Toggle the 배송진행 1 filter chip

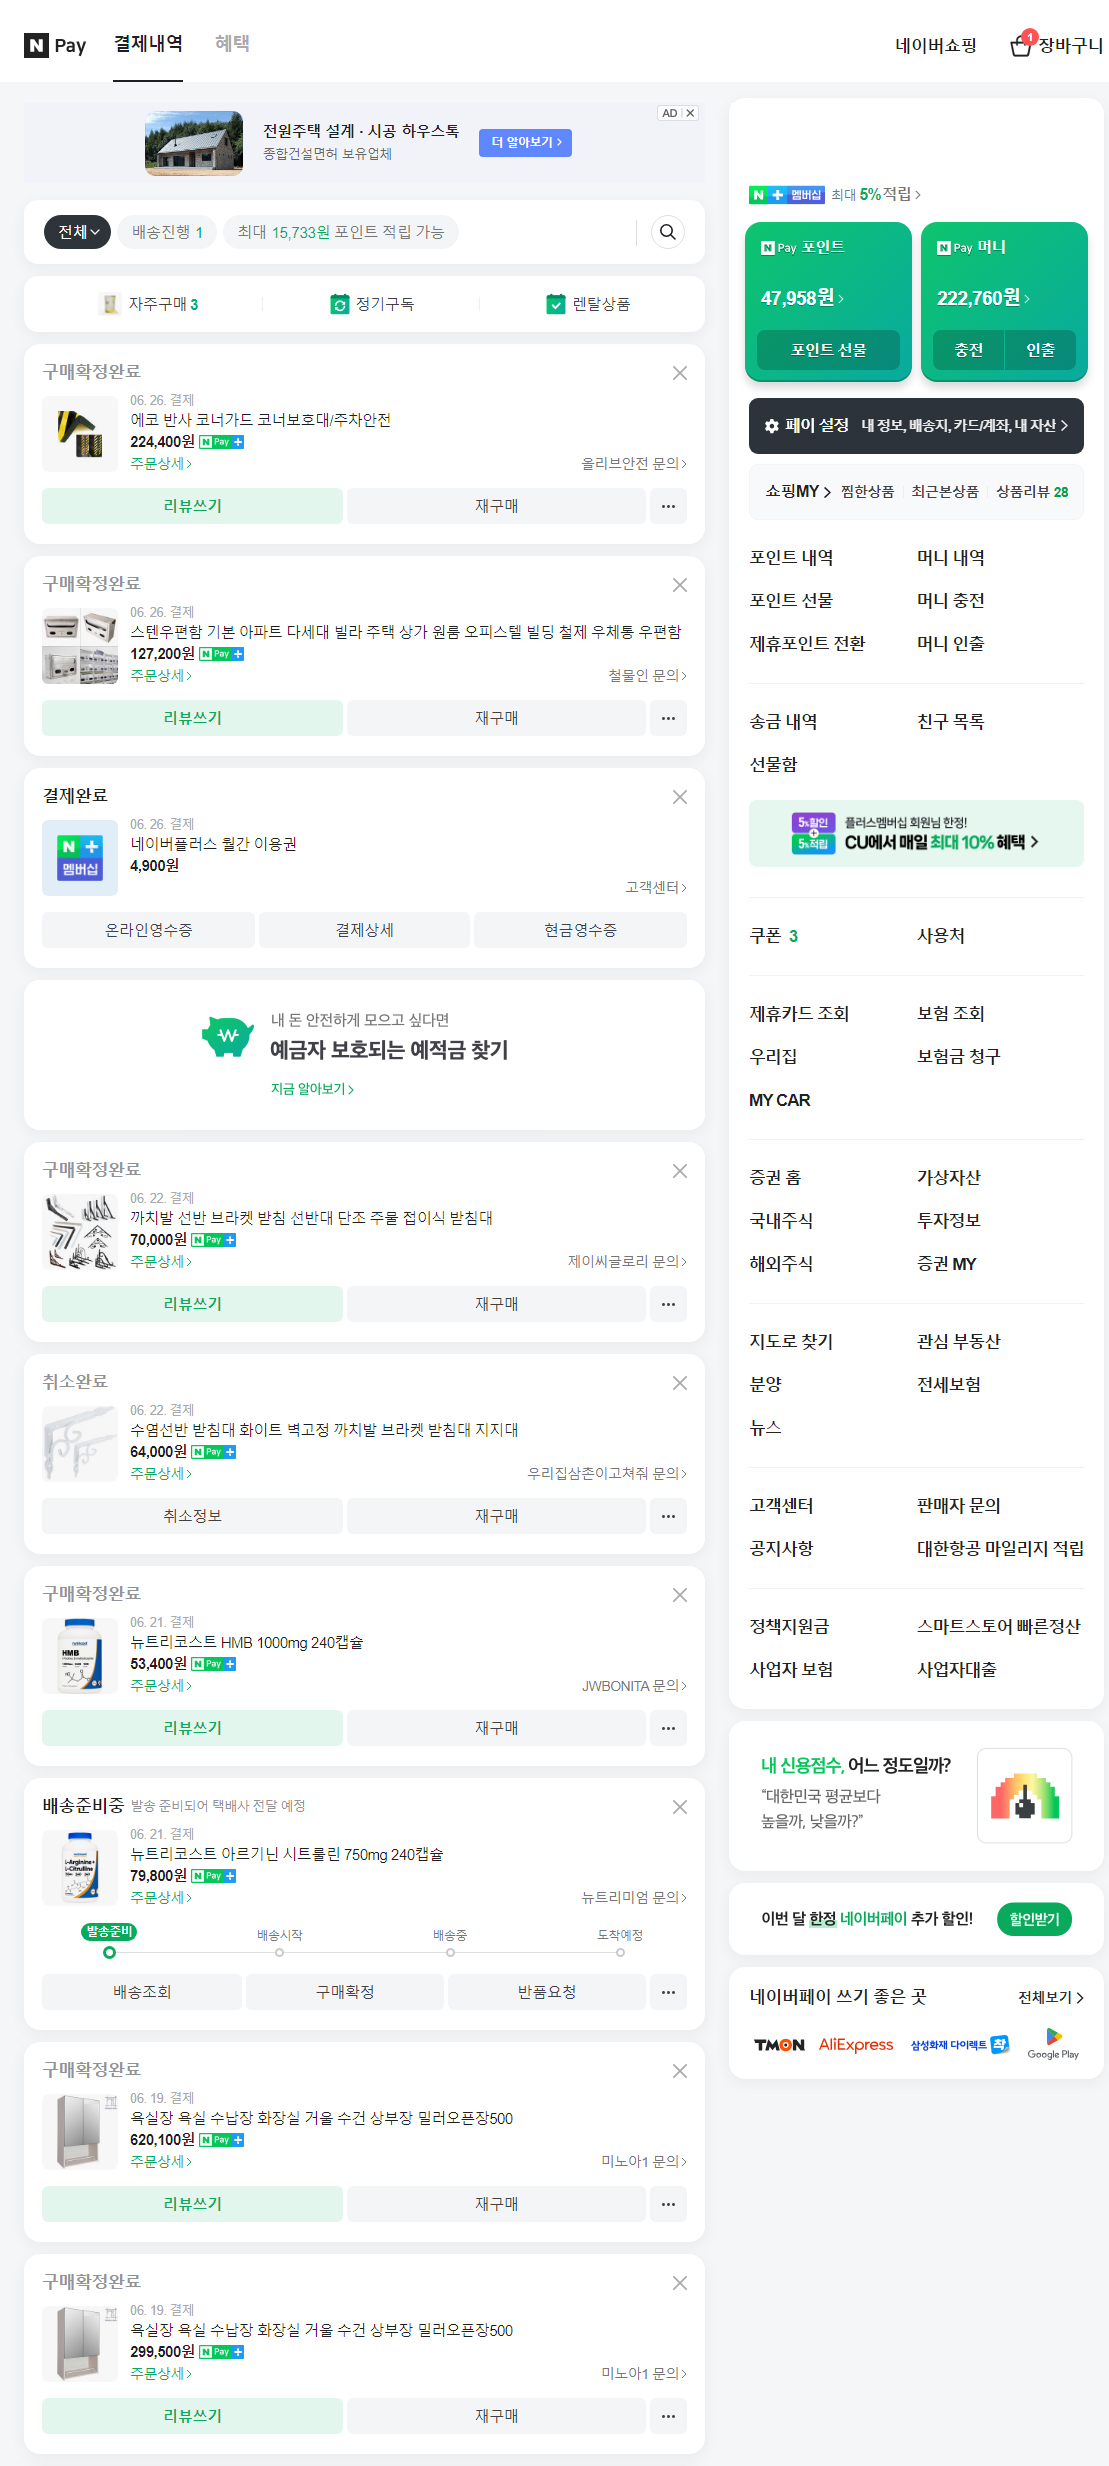167,232
